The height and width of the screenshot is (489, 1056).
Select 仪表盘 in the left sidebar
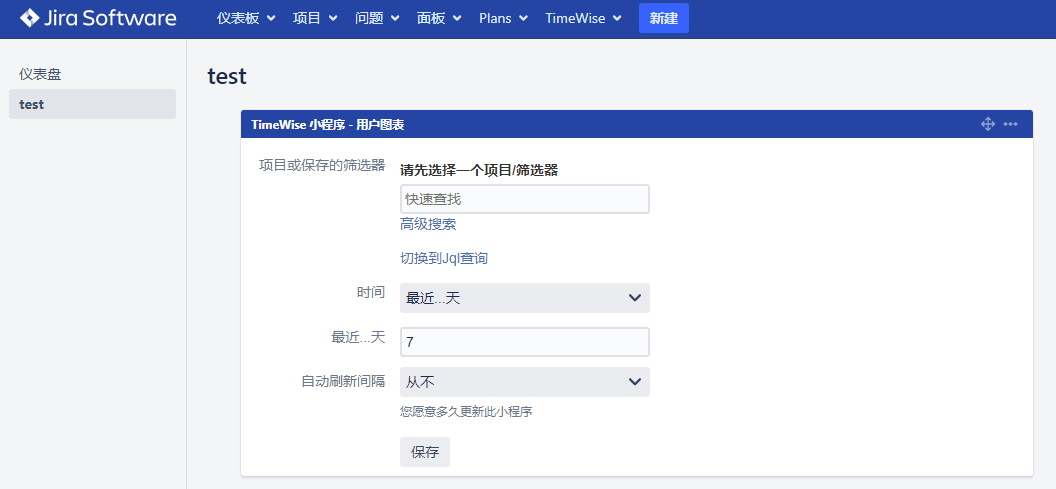pyautogui.click(x=41, y=74)
